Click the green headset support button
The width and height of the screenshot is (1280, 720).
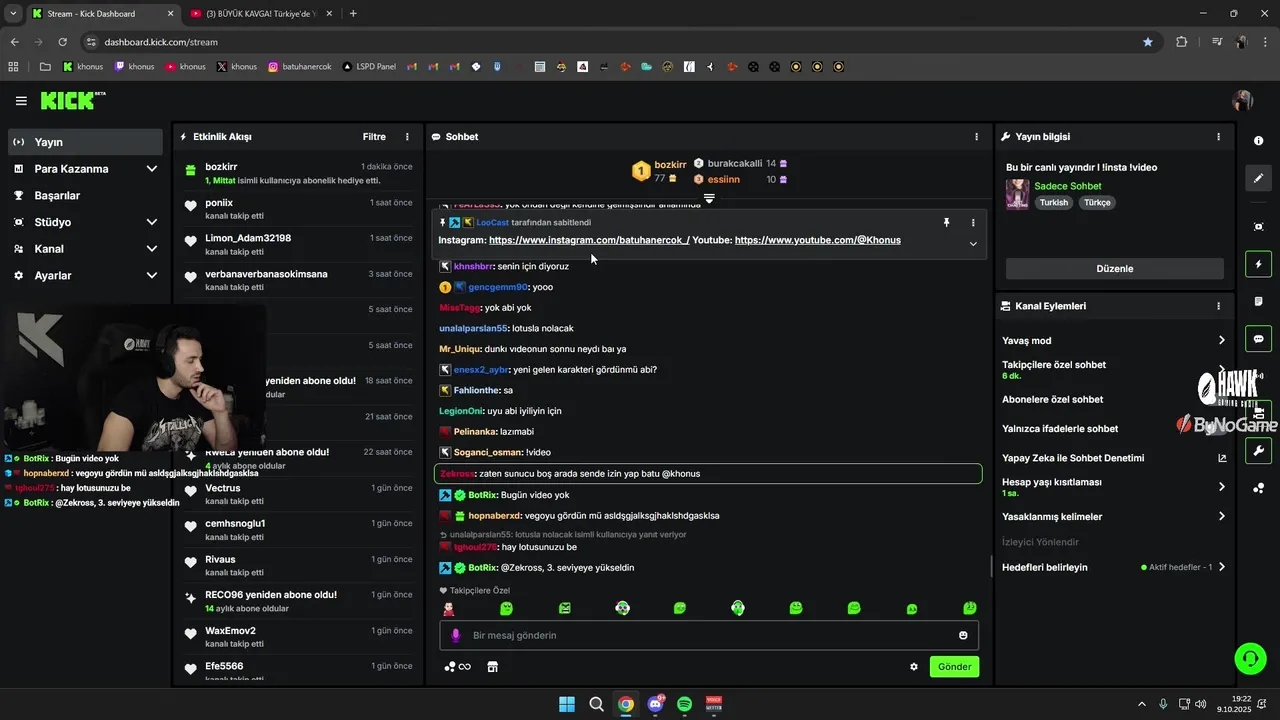coord(1250,658)
